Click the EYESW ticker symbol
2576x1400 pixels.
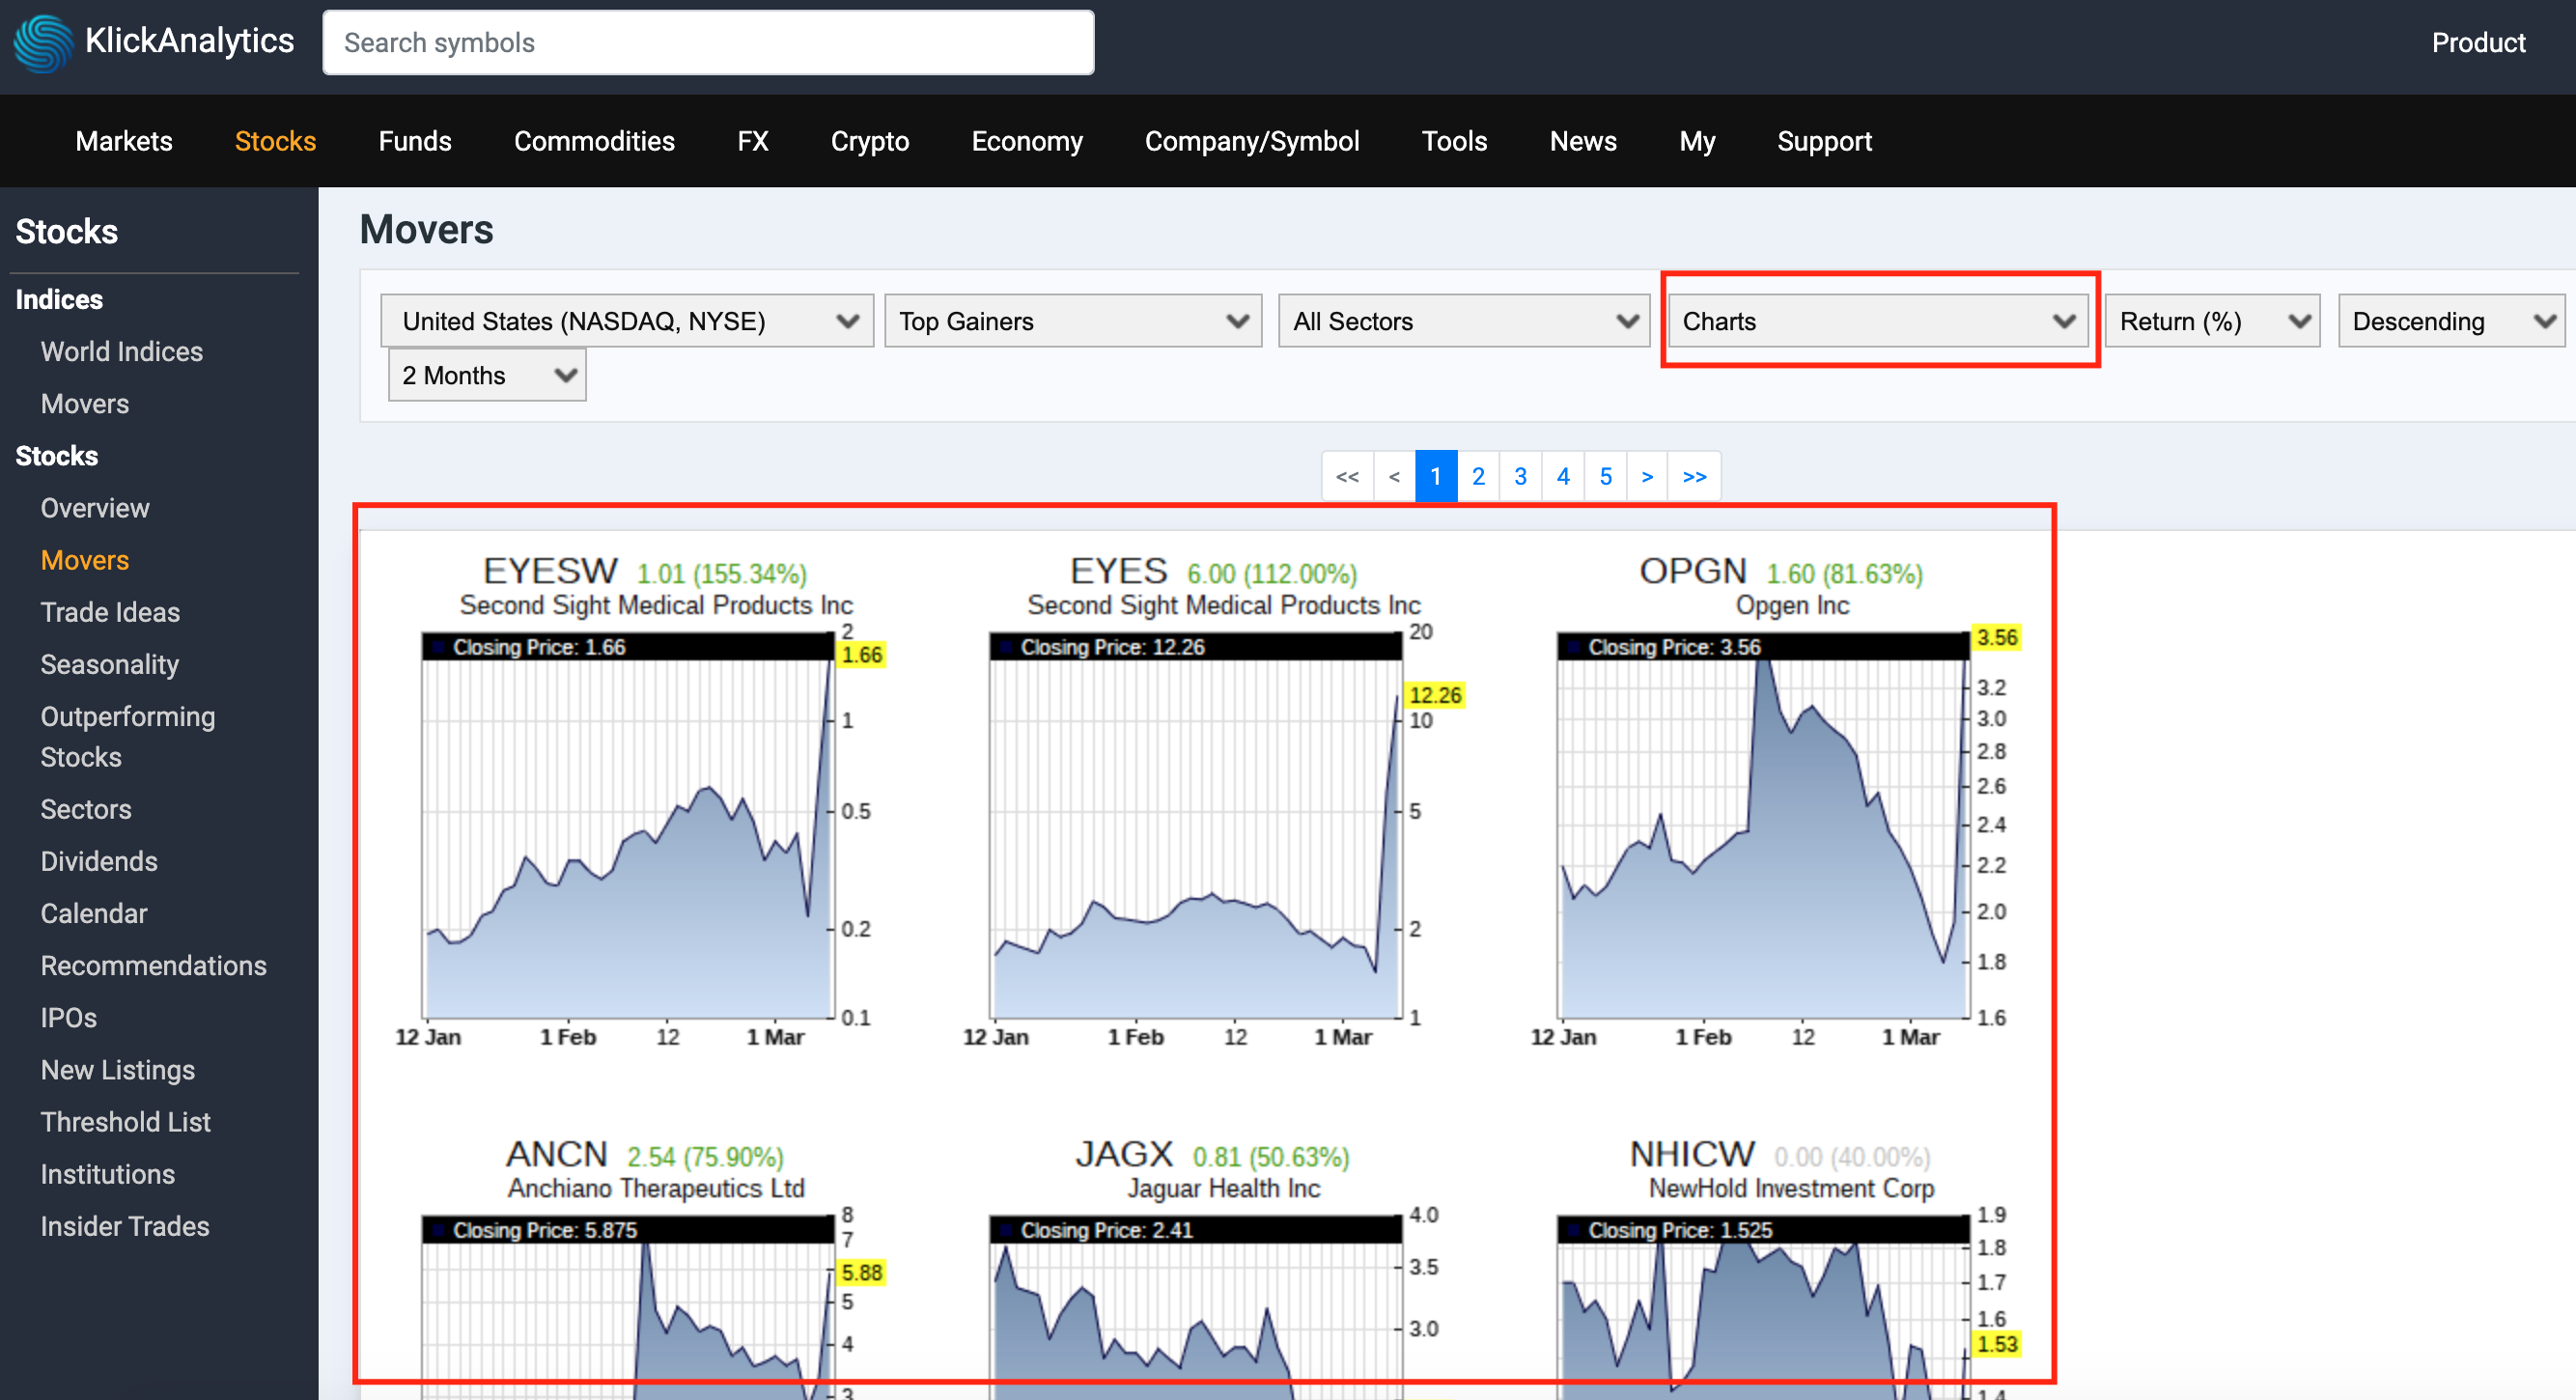coord(550,571)
